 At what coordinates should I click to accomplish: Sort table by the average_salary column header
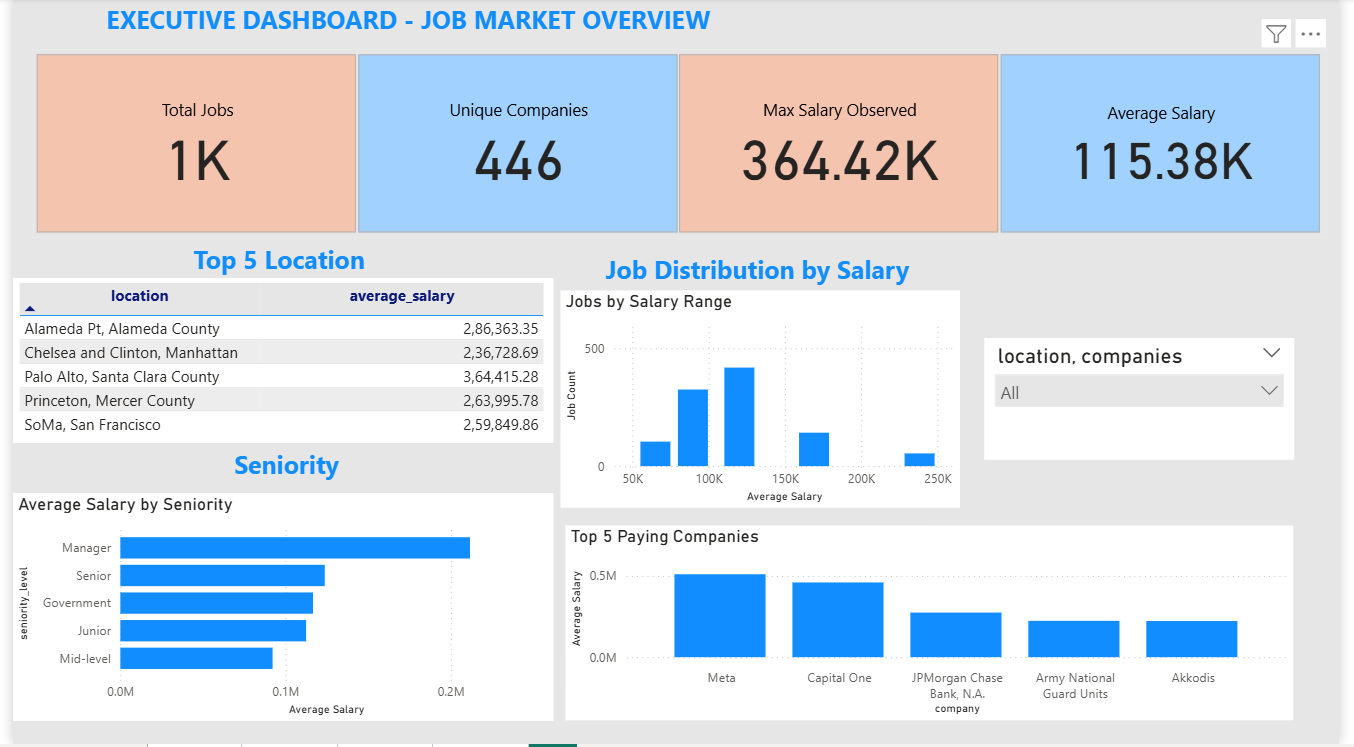401,295
